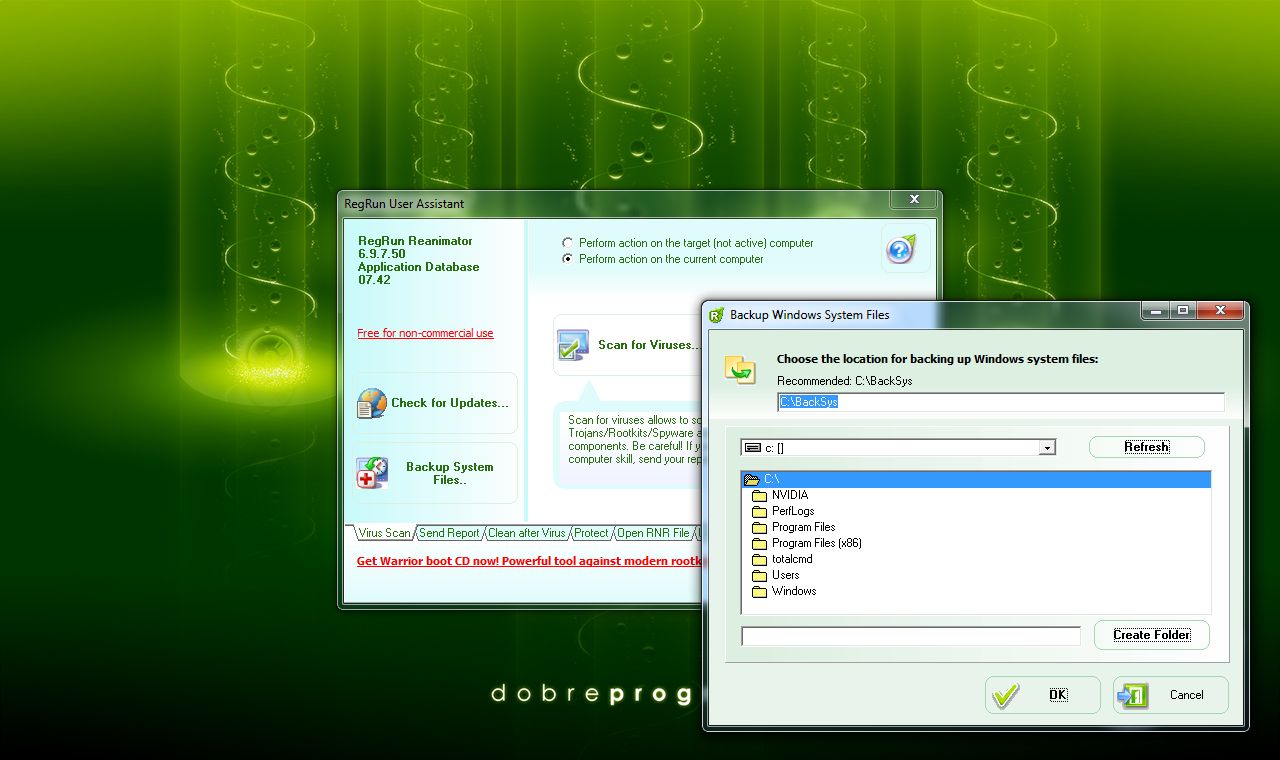1280x760 pixels.
Task: Select the Windows folder name
Action: pyautogui.click(x=794, y=591)
